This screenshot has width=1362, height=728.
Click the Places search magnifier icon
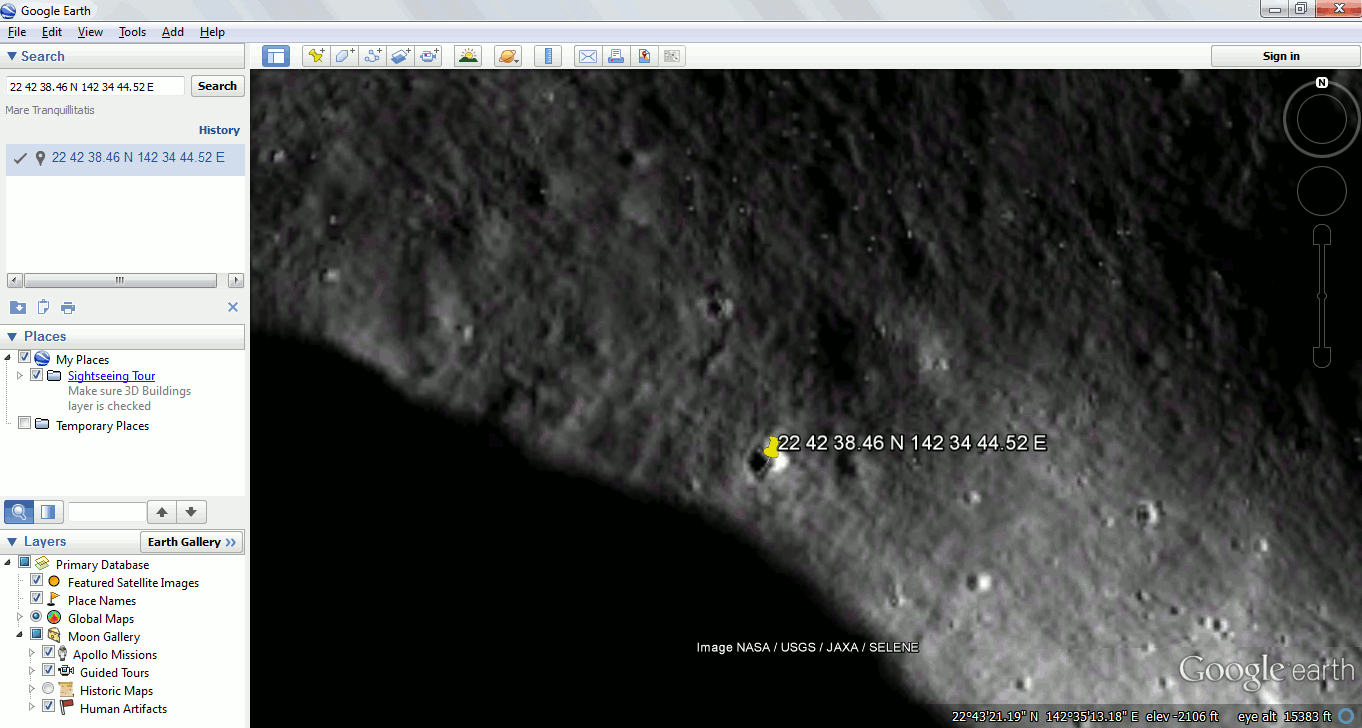19,512
